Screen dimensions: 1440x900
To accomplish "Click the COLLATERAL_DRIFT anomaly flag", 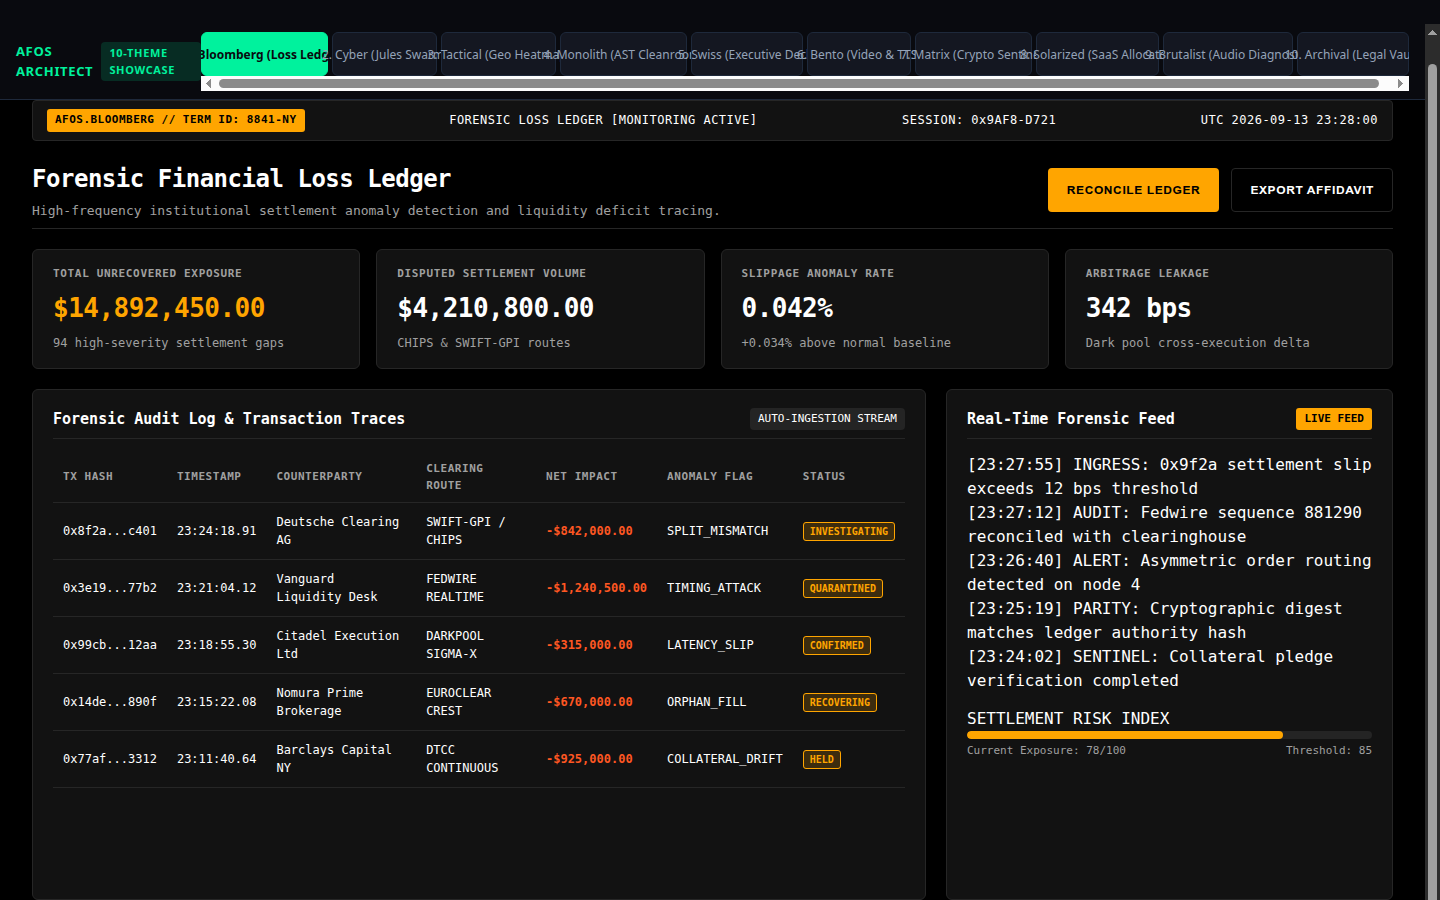I will [x=725, y=759].
